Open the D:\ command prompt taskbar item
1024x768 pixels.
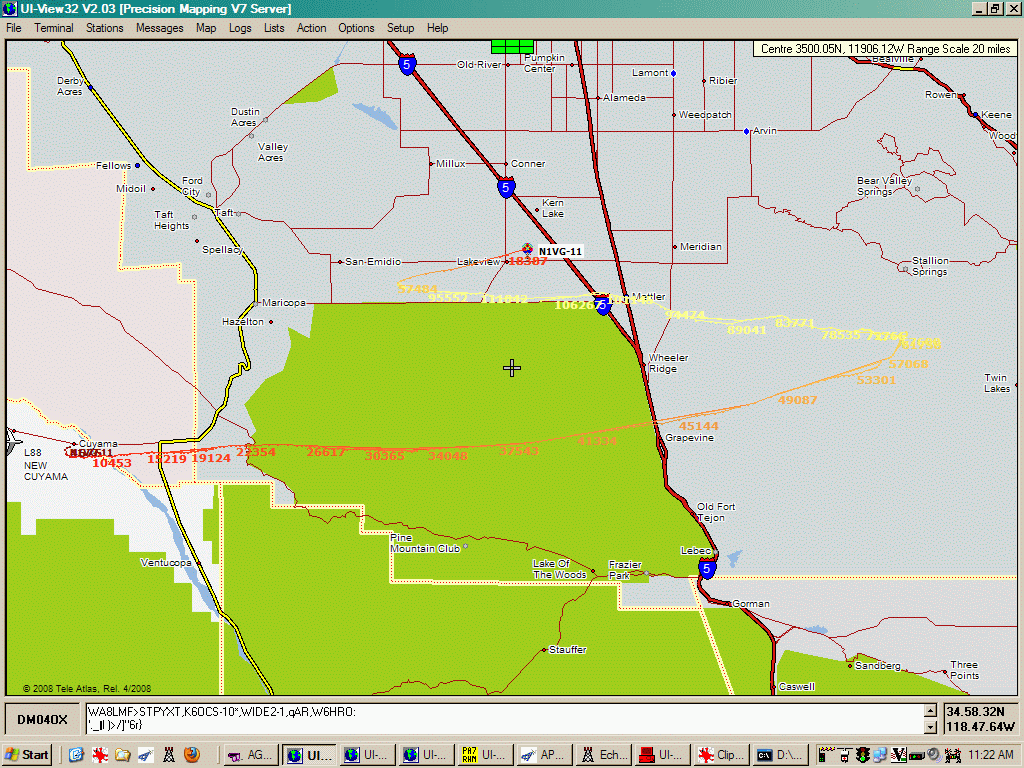777,755
